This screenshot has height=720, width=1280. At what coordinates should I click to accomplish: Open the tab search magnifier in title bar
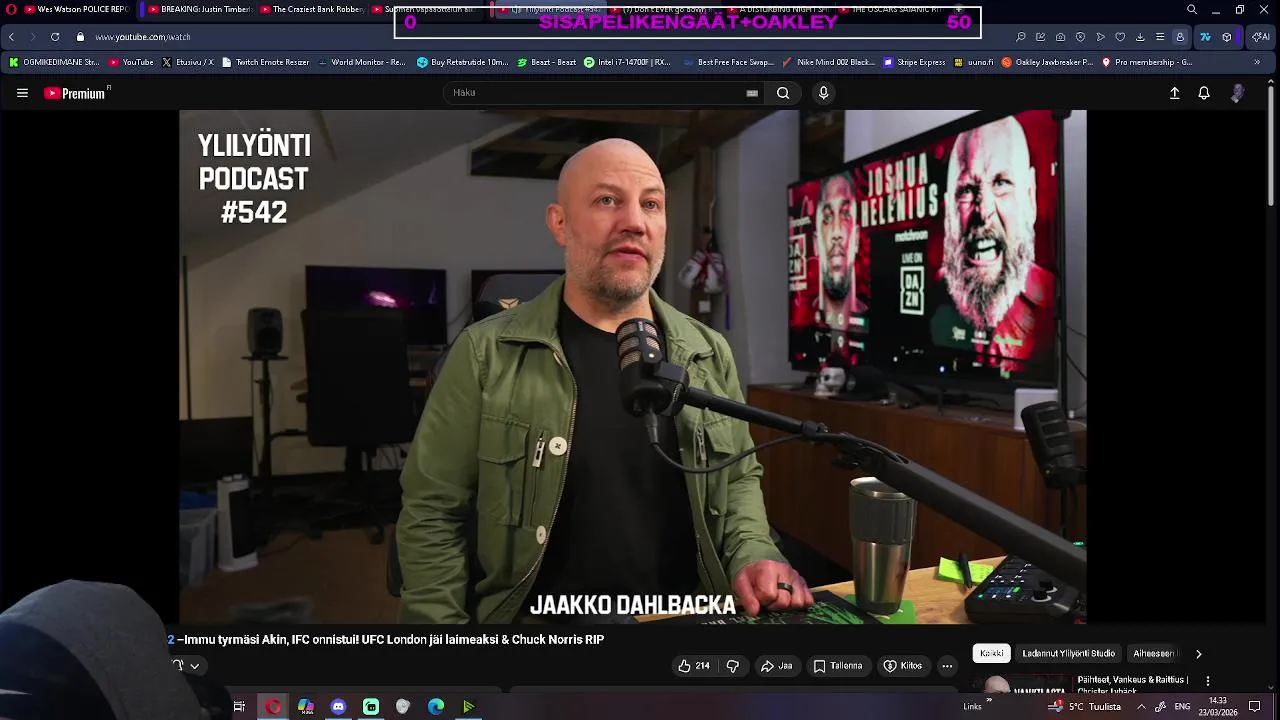click(1191, 10)
